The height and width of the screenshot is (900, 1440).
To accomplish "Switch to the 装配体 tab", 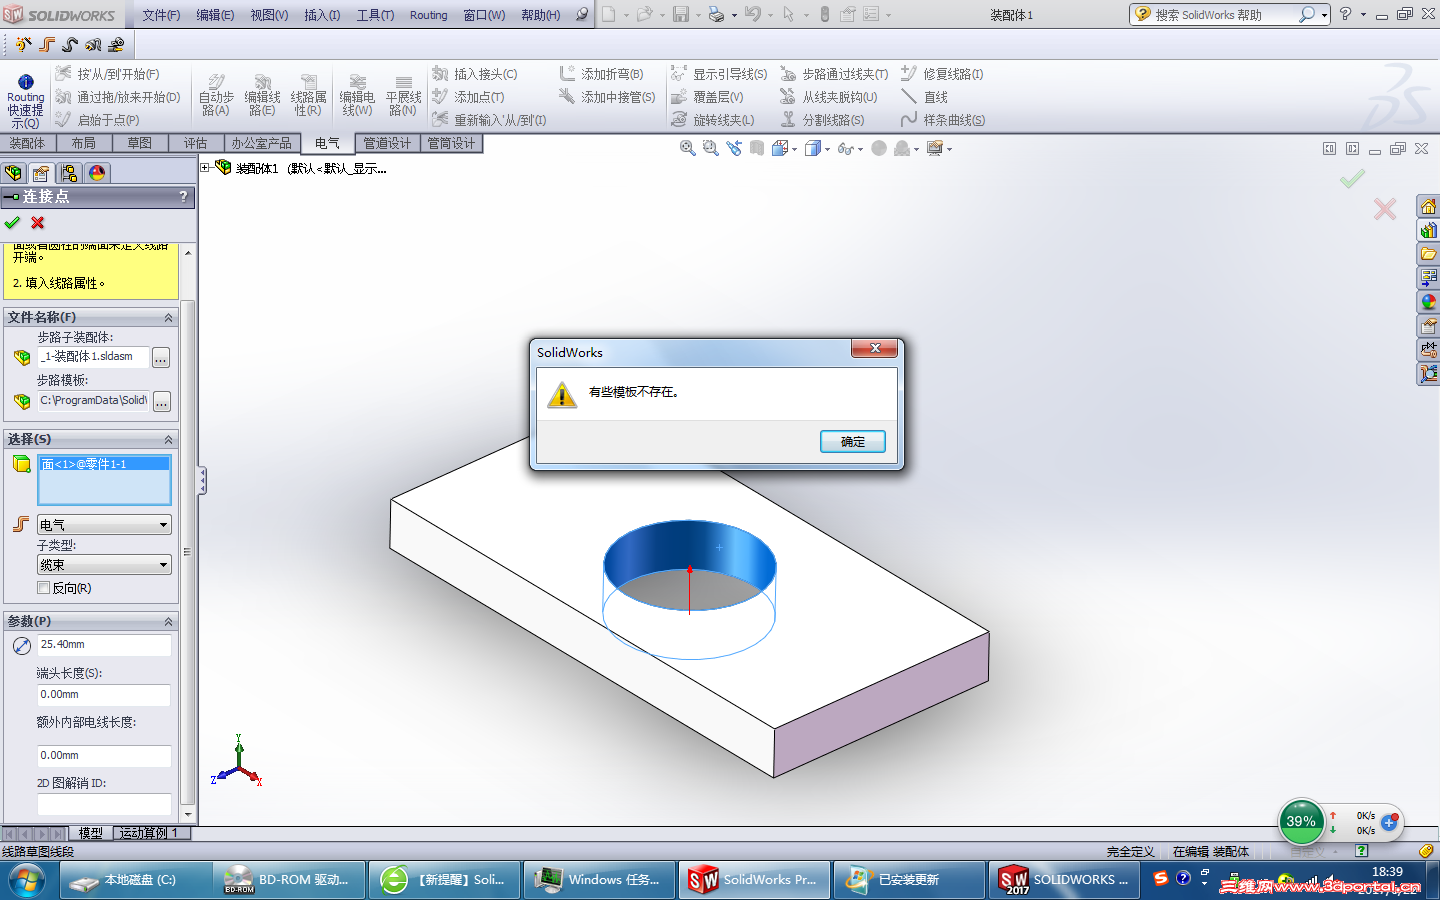I will coord(28,143).
